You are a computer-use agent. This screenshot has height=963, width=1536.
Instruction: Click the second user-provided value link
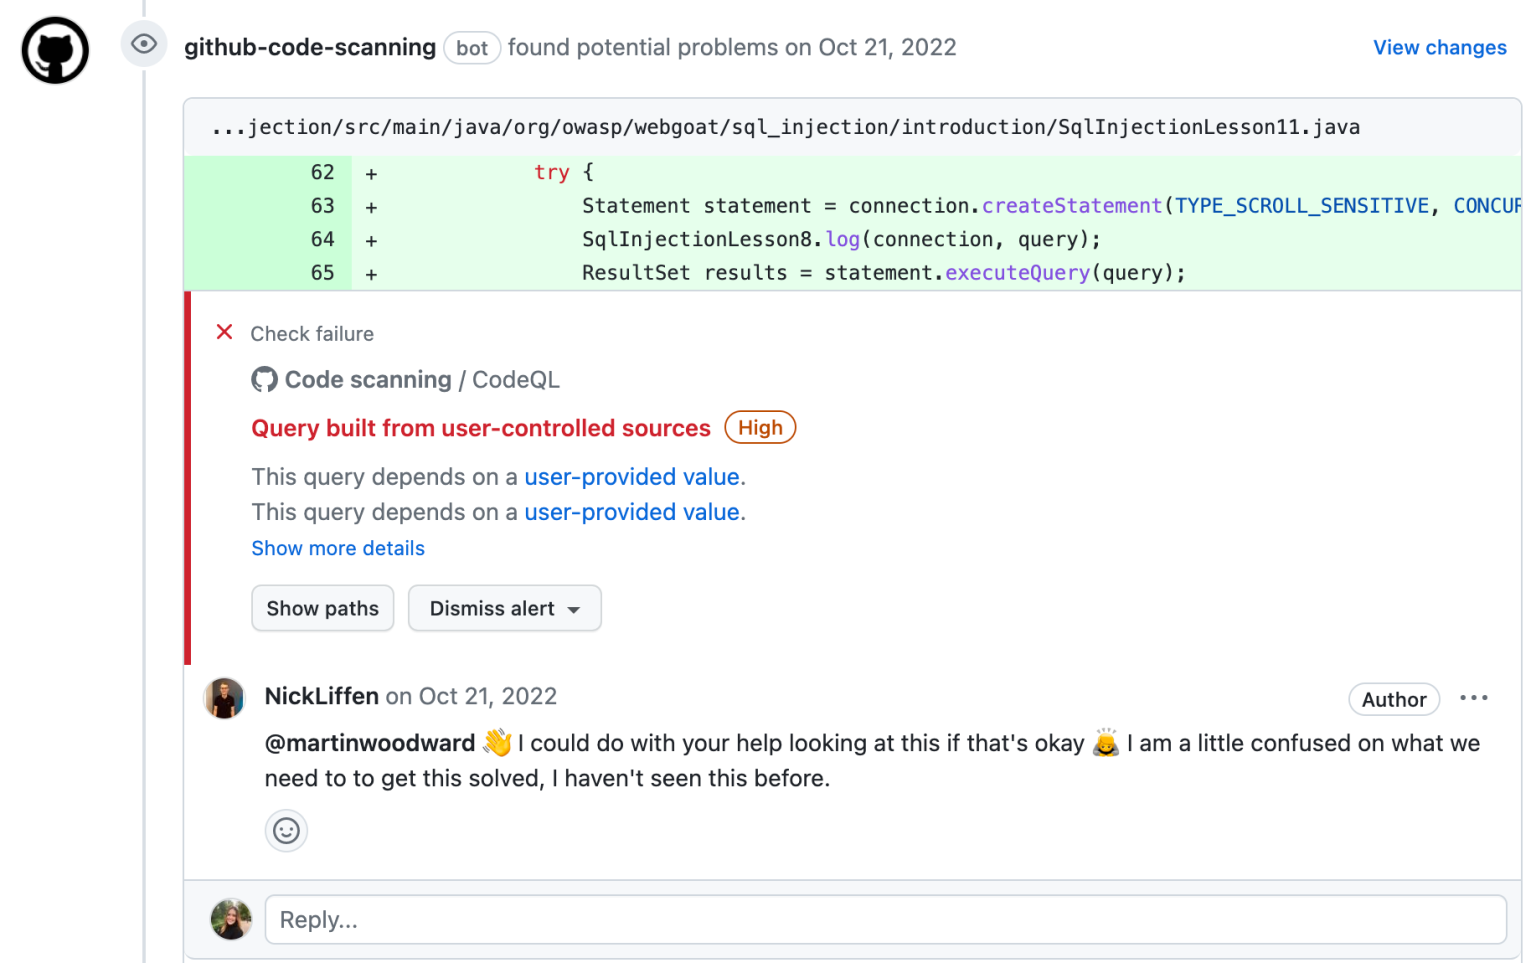[x=632, y=512]
